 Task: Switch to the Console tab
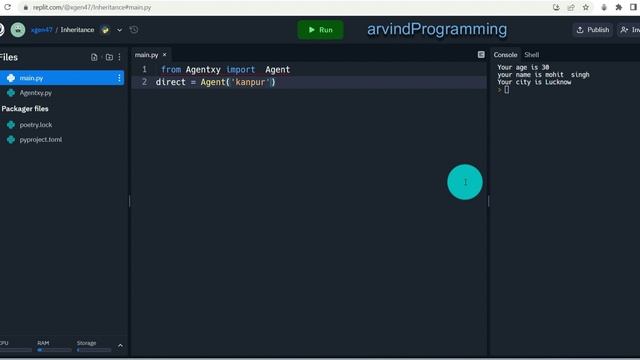pos(505,55)
